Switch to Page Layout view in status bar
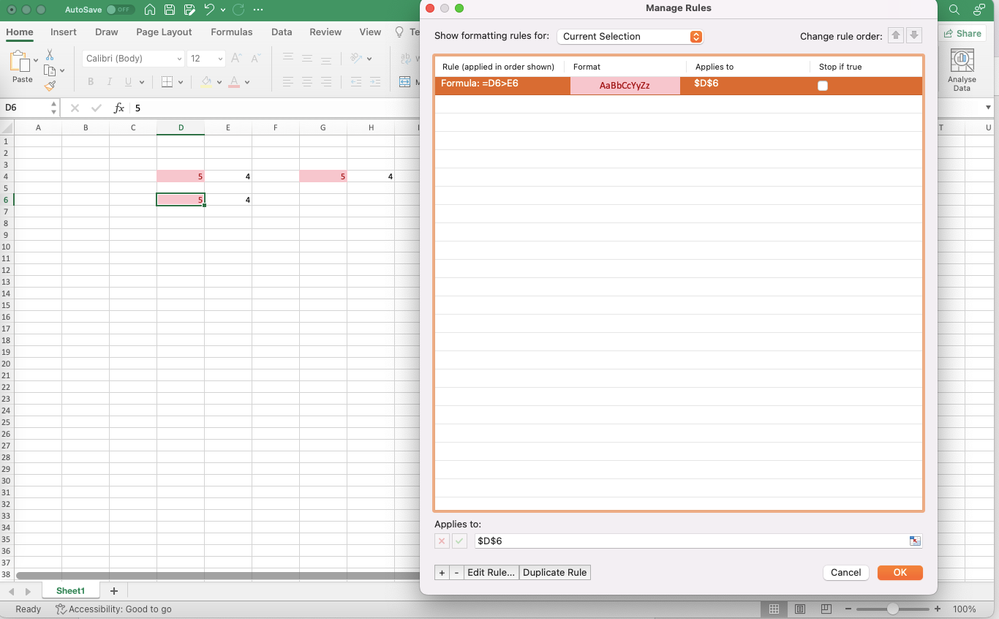 point(800,608)
